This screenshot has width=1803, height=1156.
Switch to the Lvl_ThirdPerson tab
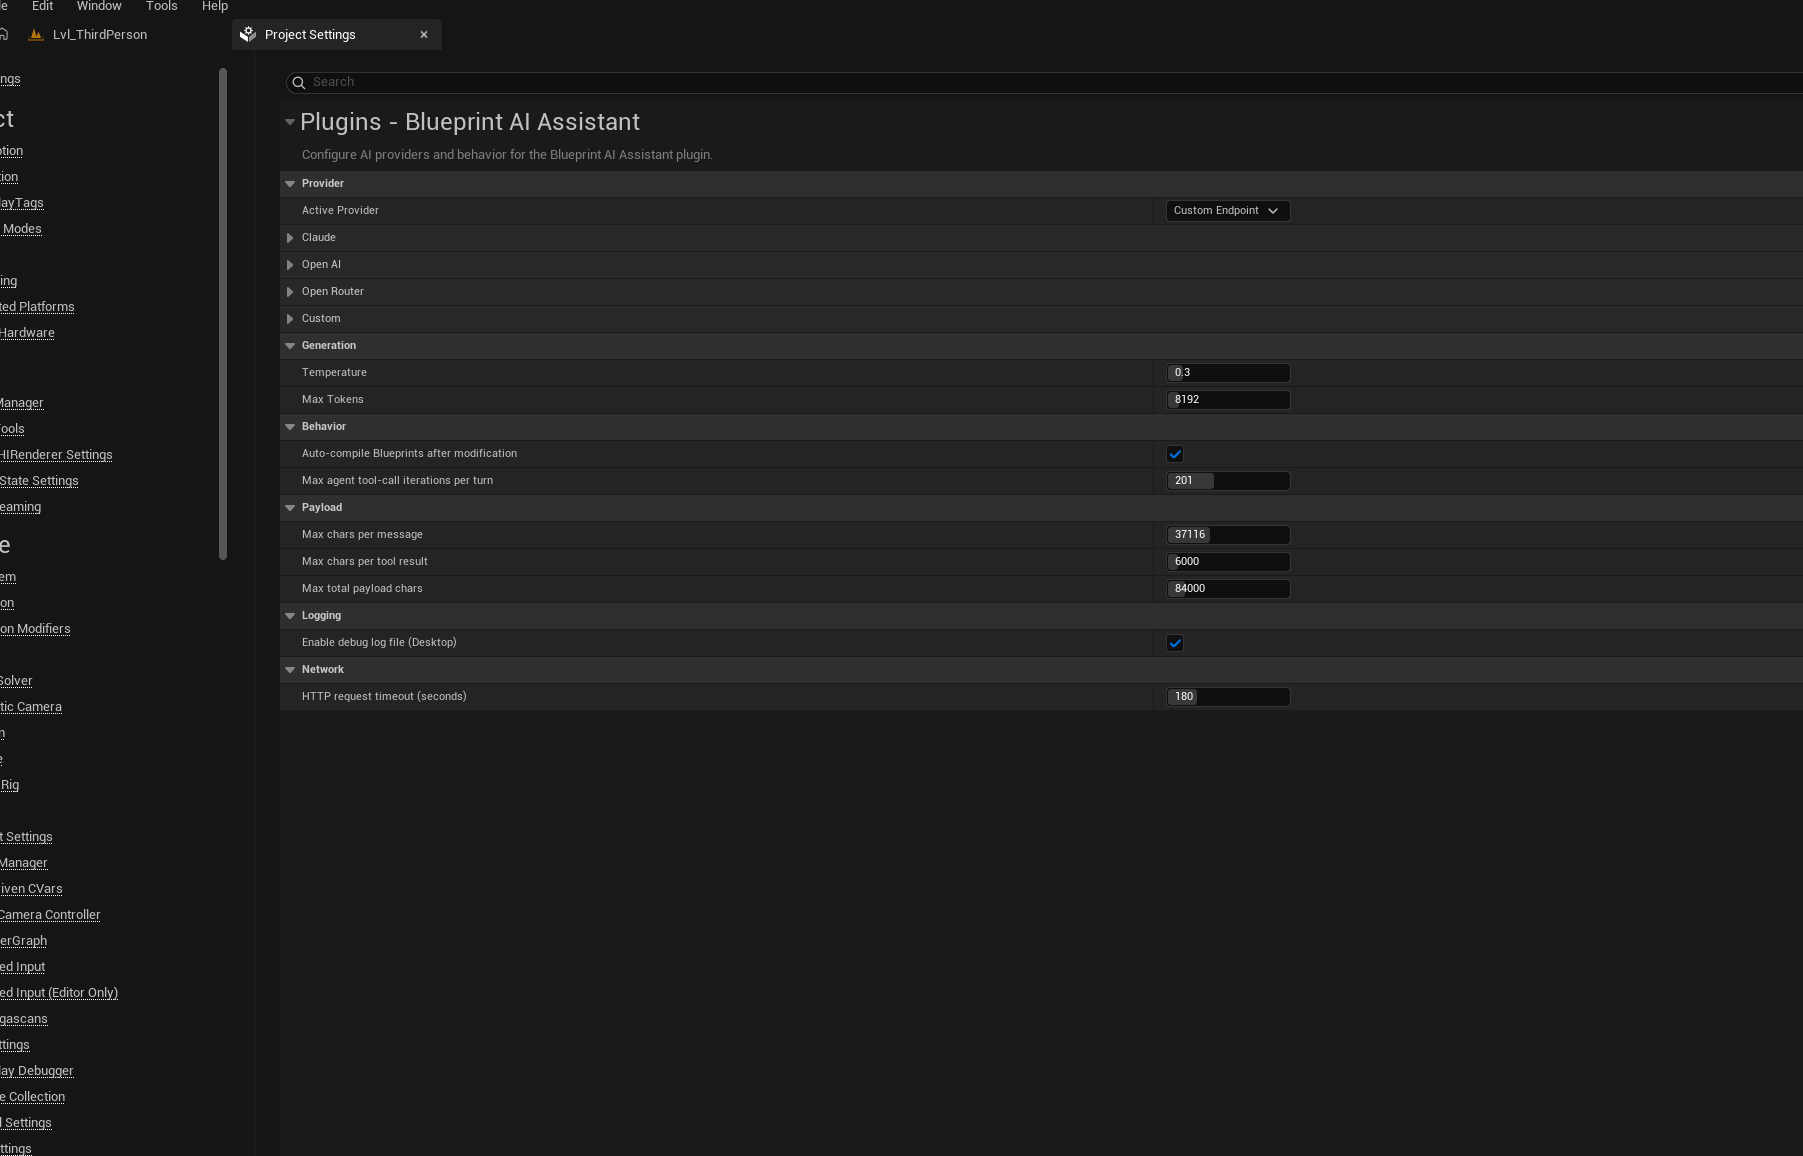click(x=100, y=34)
